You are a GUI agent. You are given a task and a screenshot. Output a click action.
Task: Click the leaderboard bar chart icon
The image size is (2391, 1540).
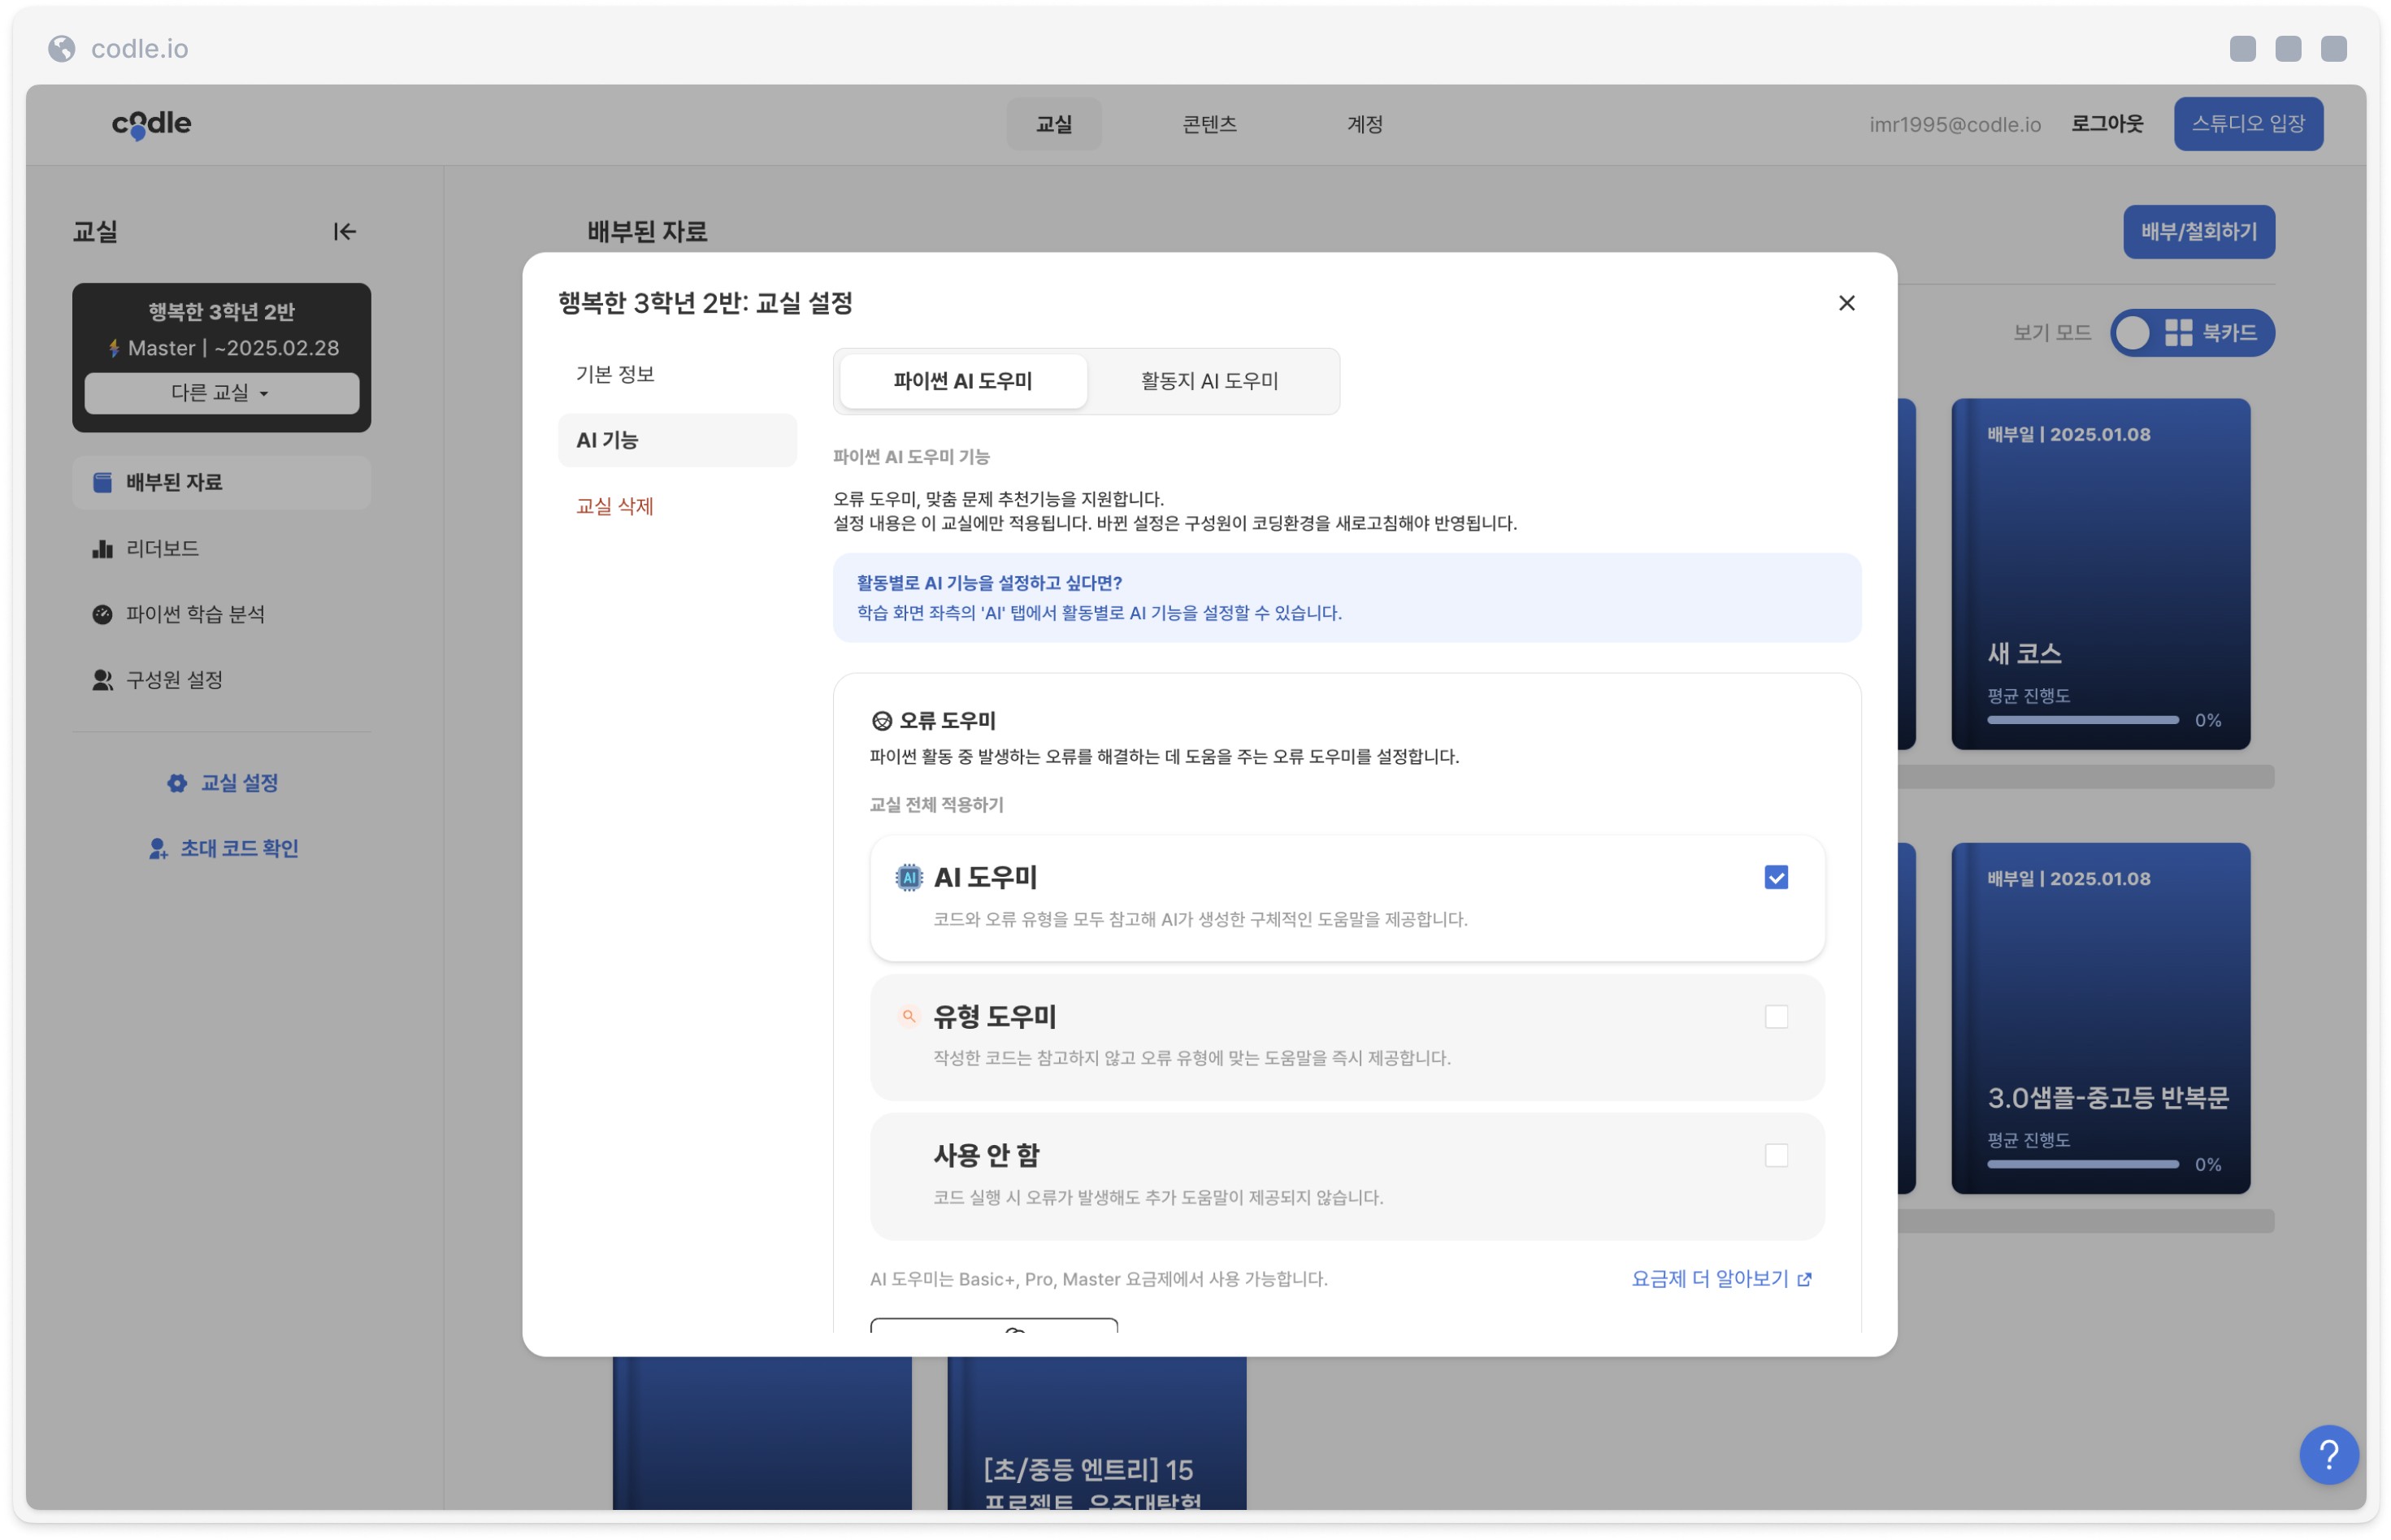102,549
